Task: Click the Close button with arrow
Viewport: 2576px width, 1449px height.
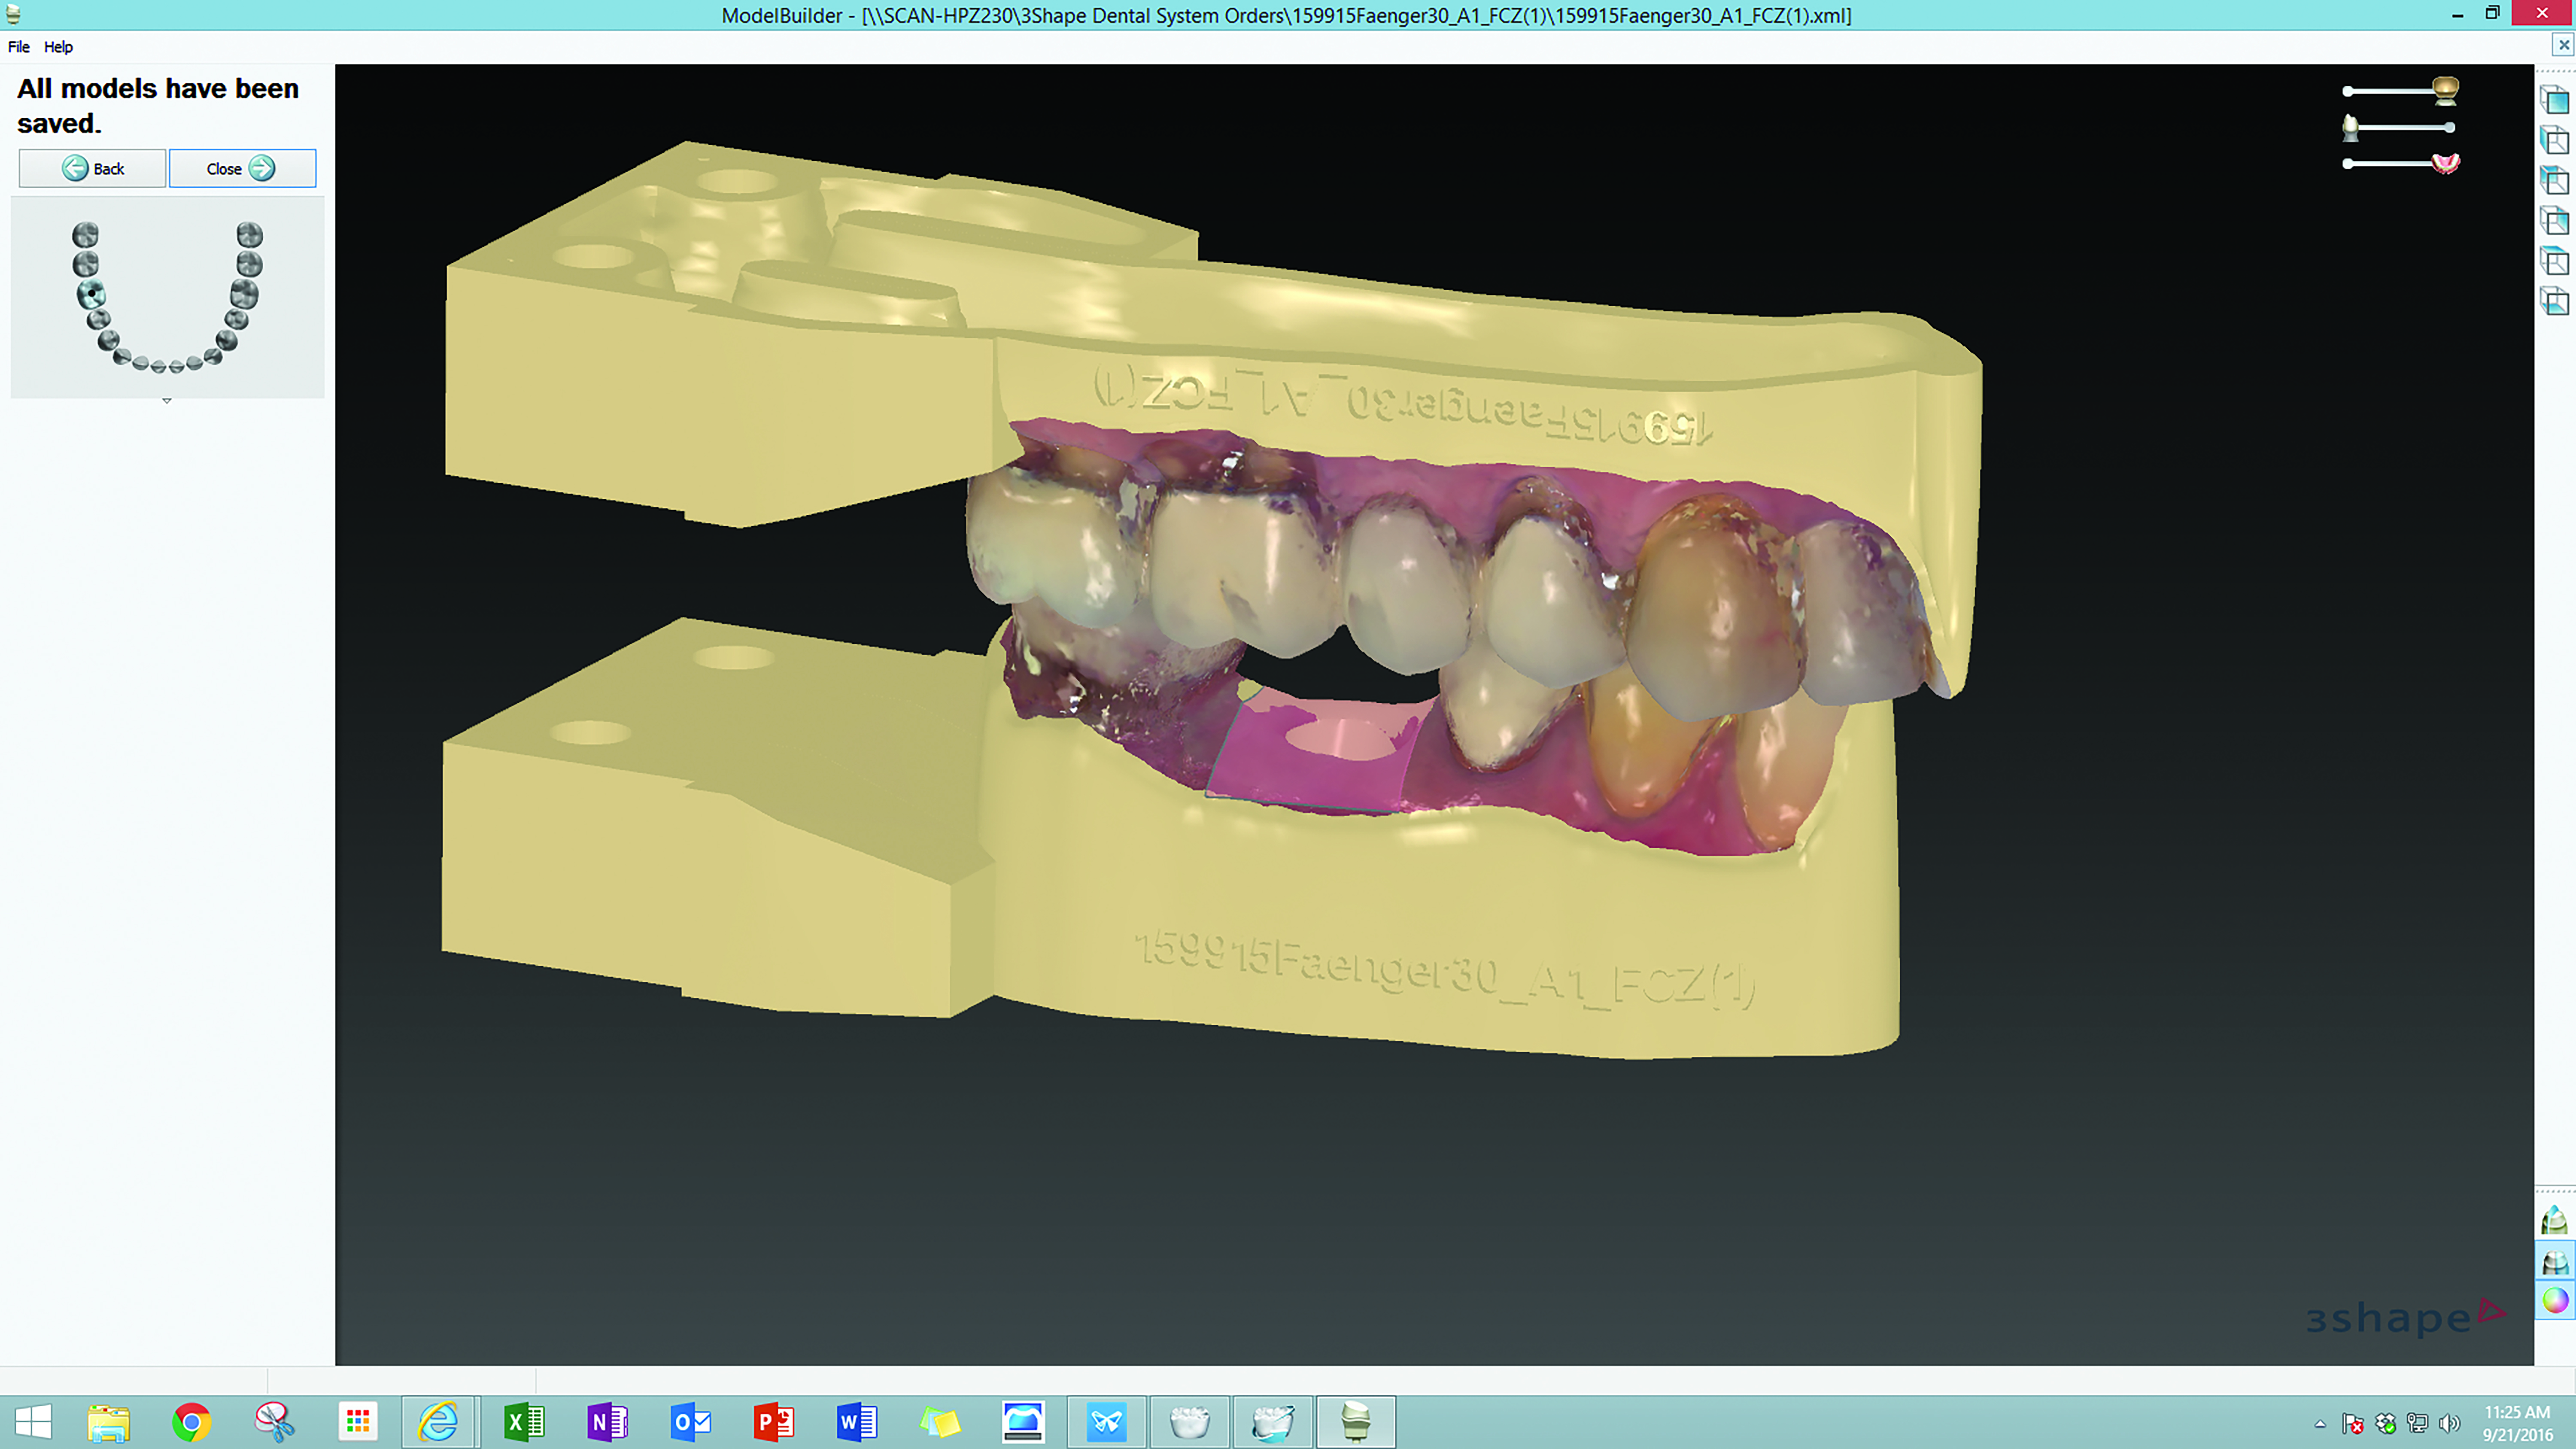Action: pos(242,168)
